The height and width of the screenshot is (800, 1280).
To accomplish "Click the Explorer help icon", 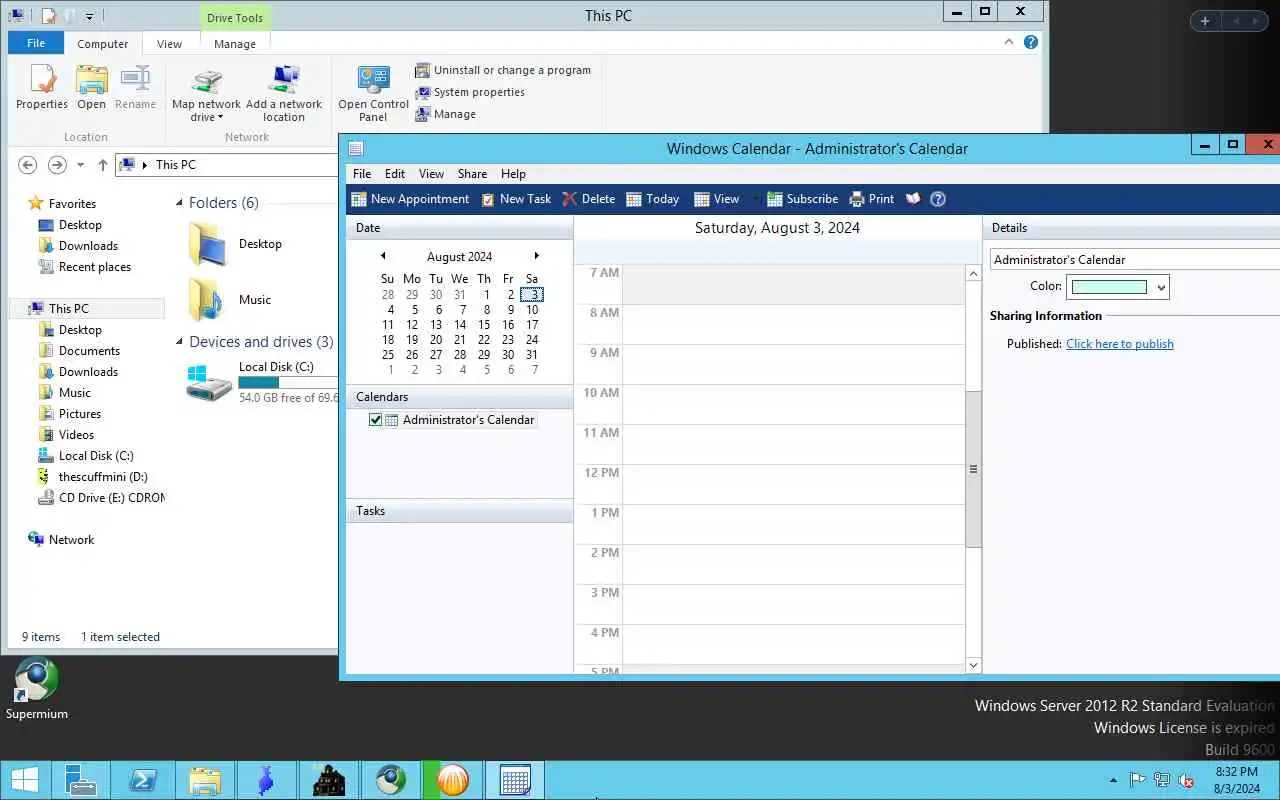I will point(1031,42).
